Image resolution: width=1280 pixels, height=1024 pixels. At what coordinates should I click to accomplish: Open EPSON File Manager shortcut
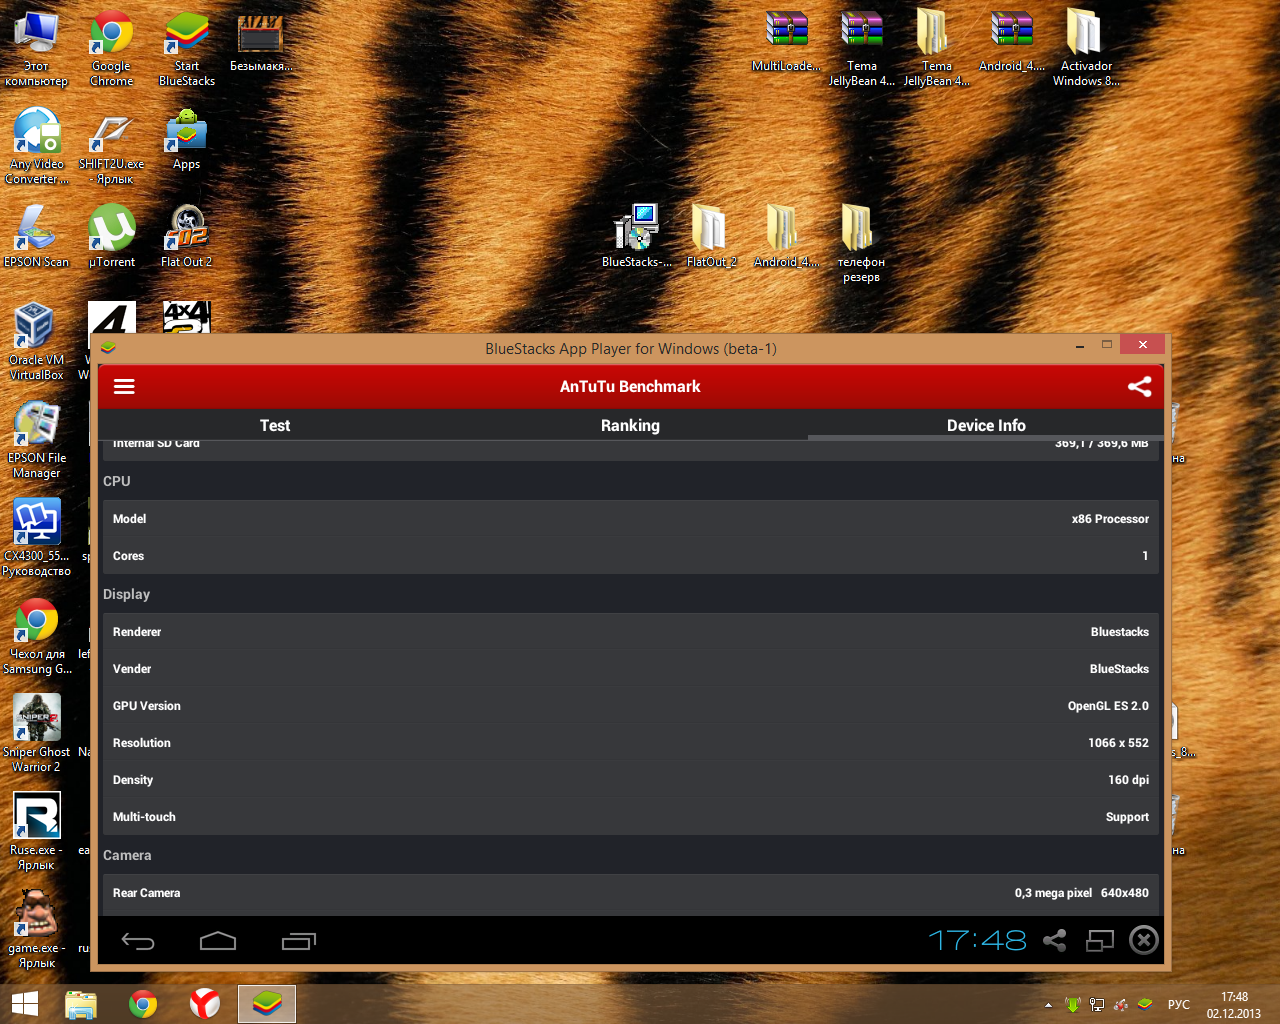pos(37,440)
